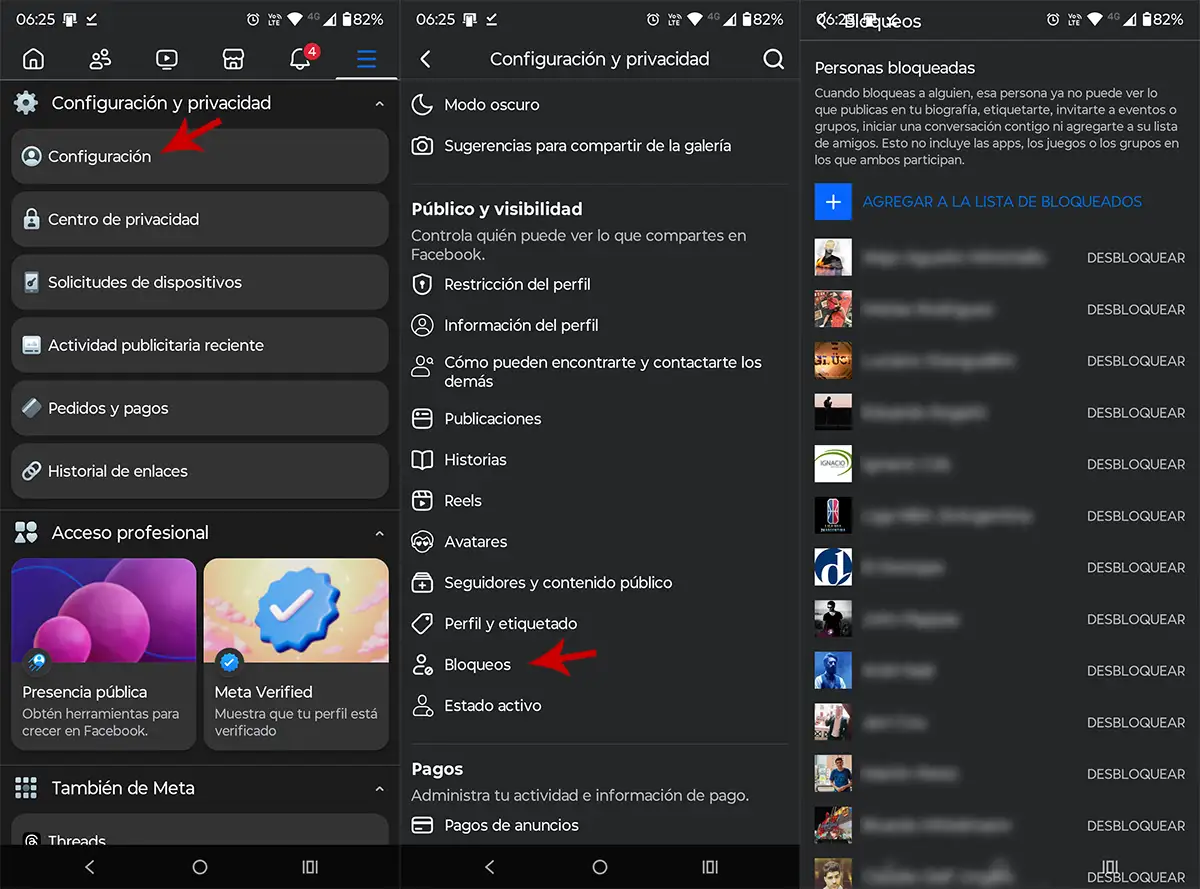Image resolution: width=1200 pixels, height=889 pixels.
Task: Select Bloqueos in settings list
Action: [x=477, y=664]
